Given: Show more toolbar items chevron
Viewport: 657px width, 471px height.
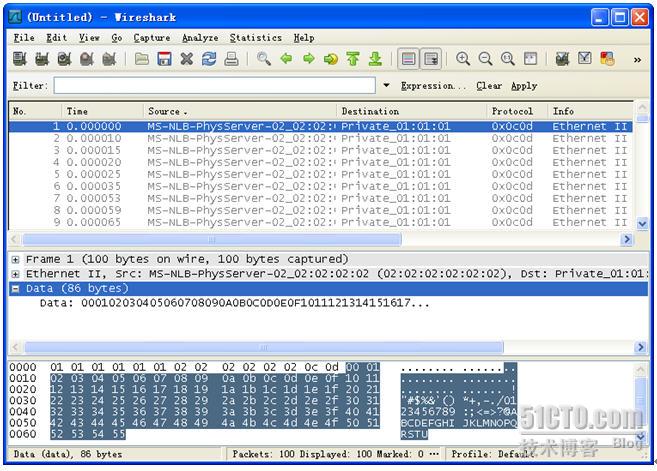Looking at the screenshot, I should point(637,60).
